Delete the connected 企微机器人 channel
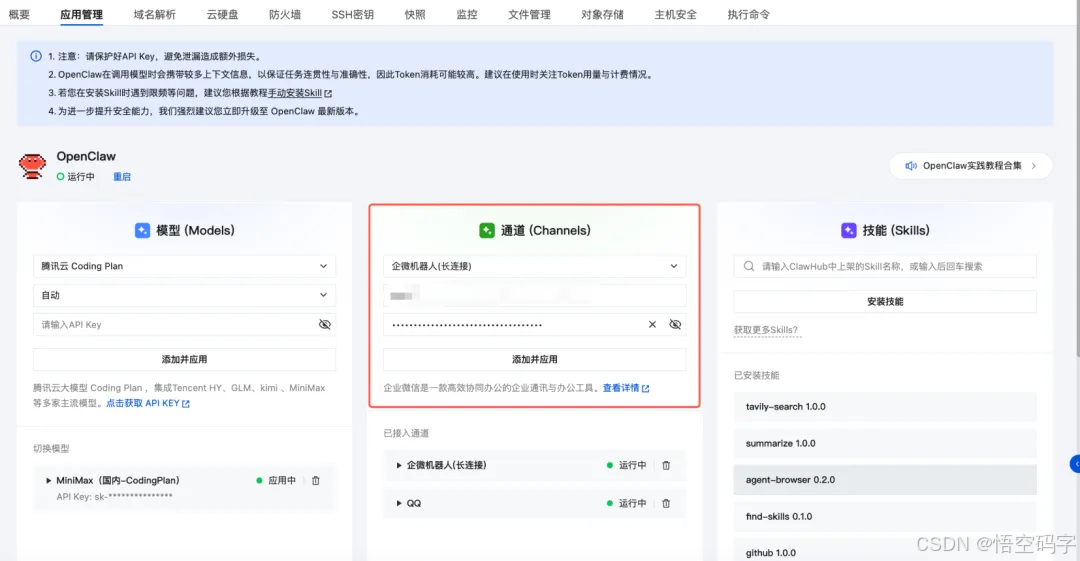The width and height of the screenshot is (1080, 561). pos(666,465)
